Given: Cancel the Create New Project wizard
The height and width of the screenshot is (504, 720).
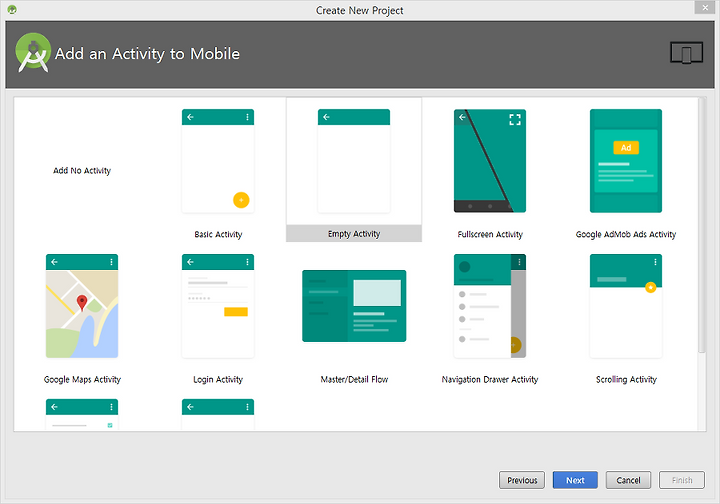Looking at the screenshot, I should pyautogui.click(x=628, y=480).
